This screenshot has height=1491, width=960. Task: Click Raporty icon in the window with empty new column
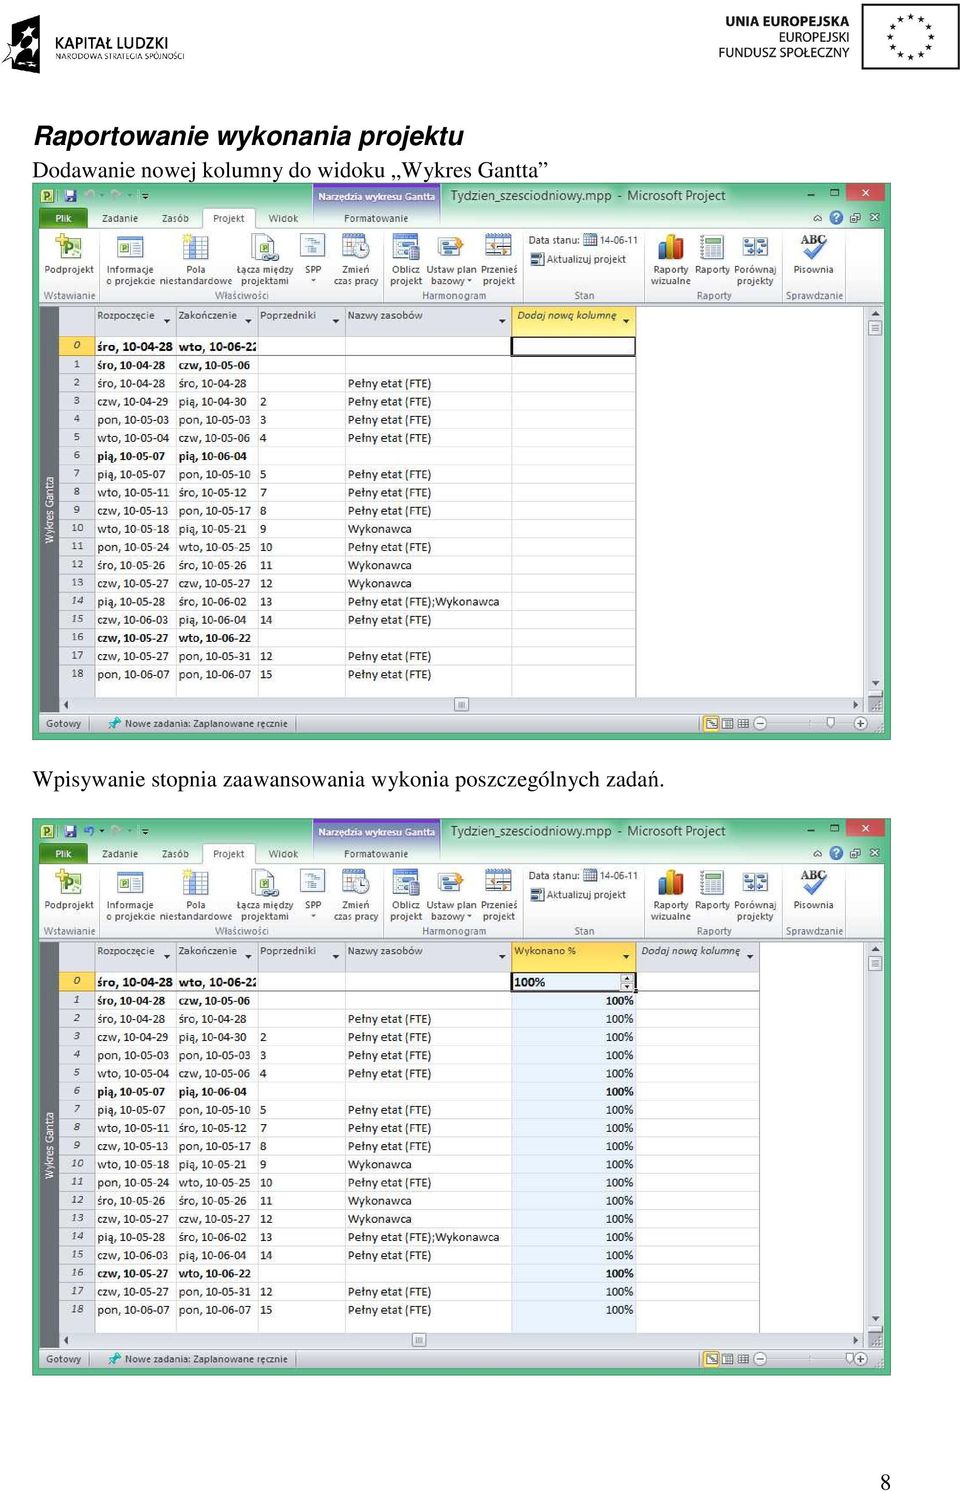coord(712,253)
